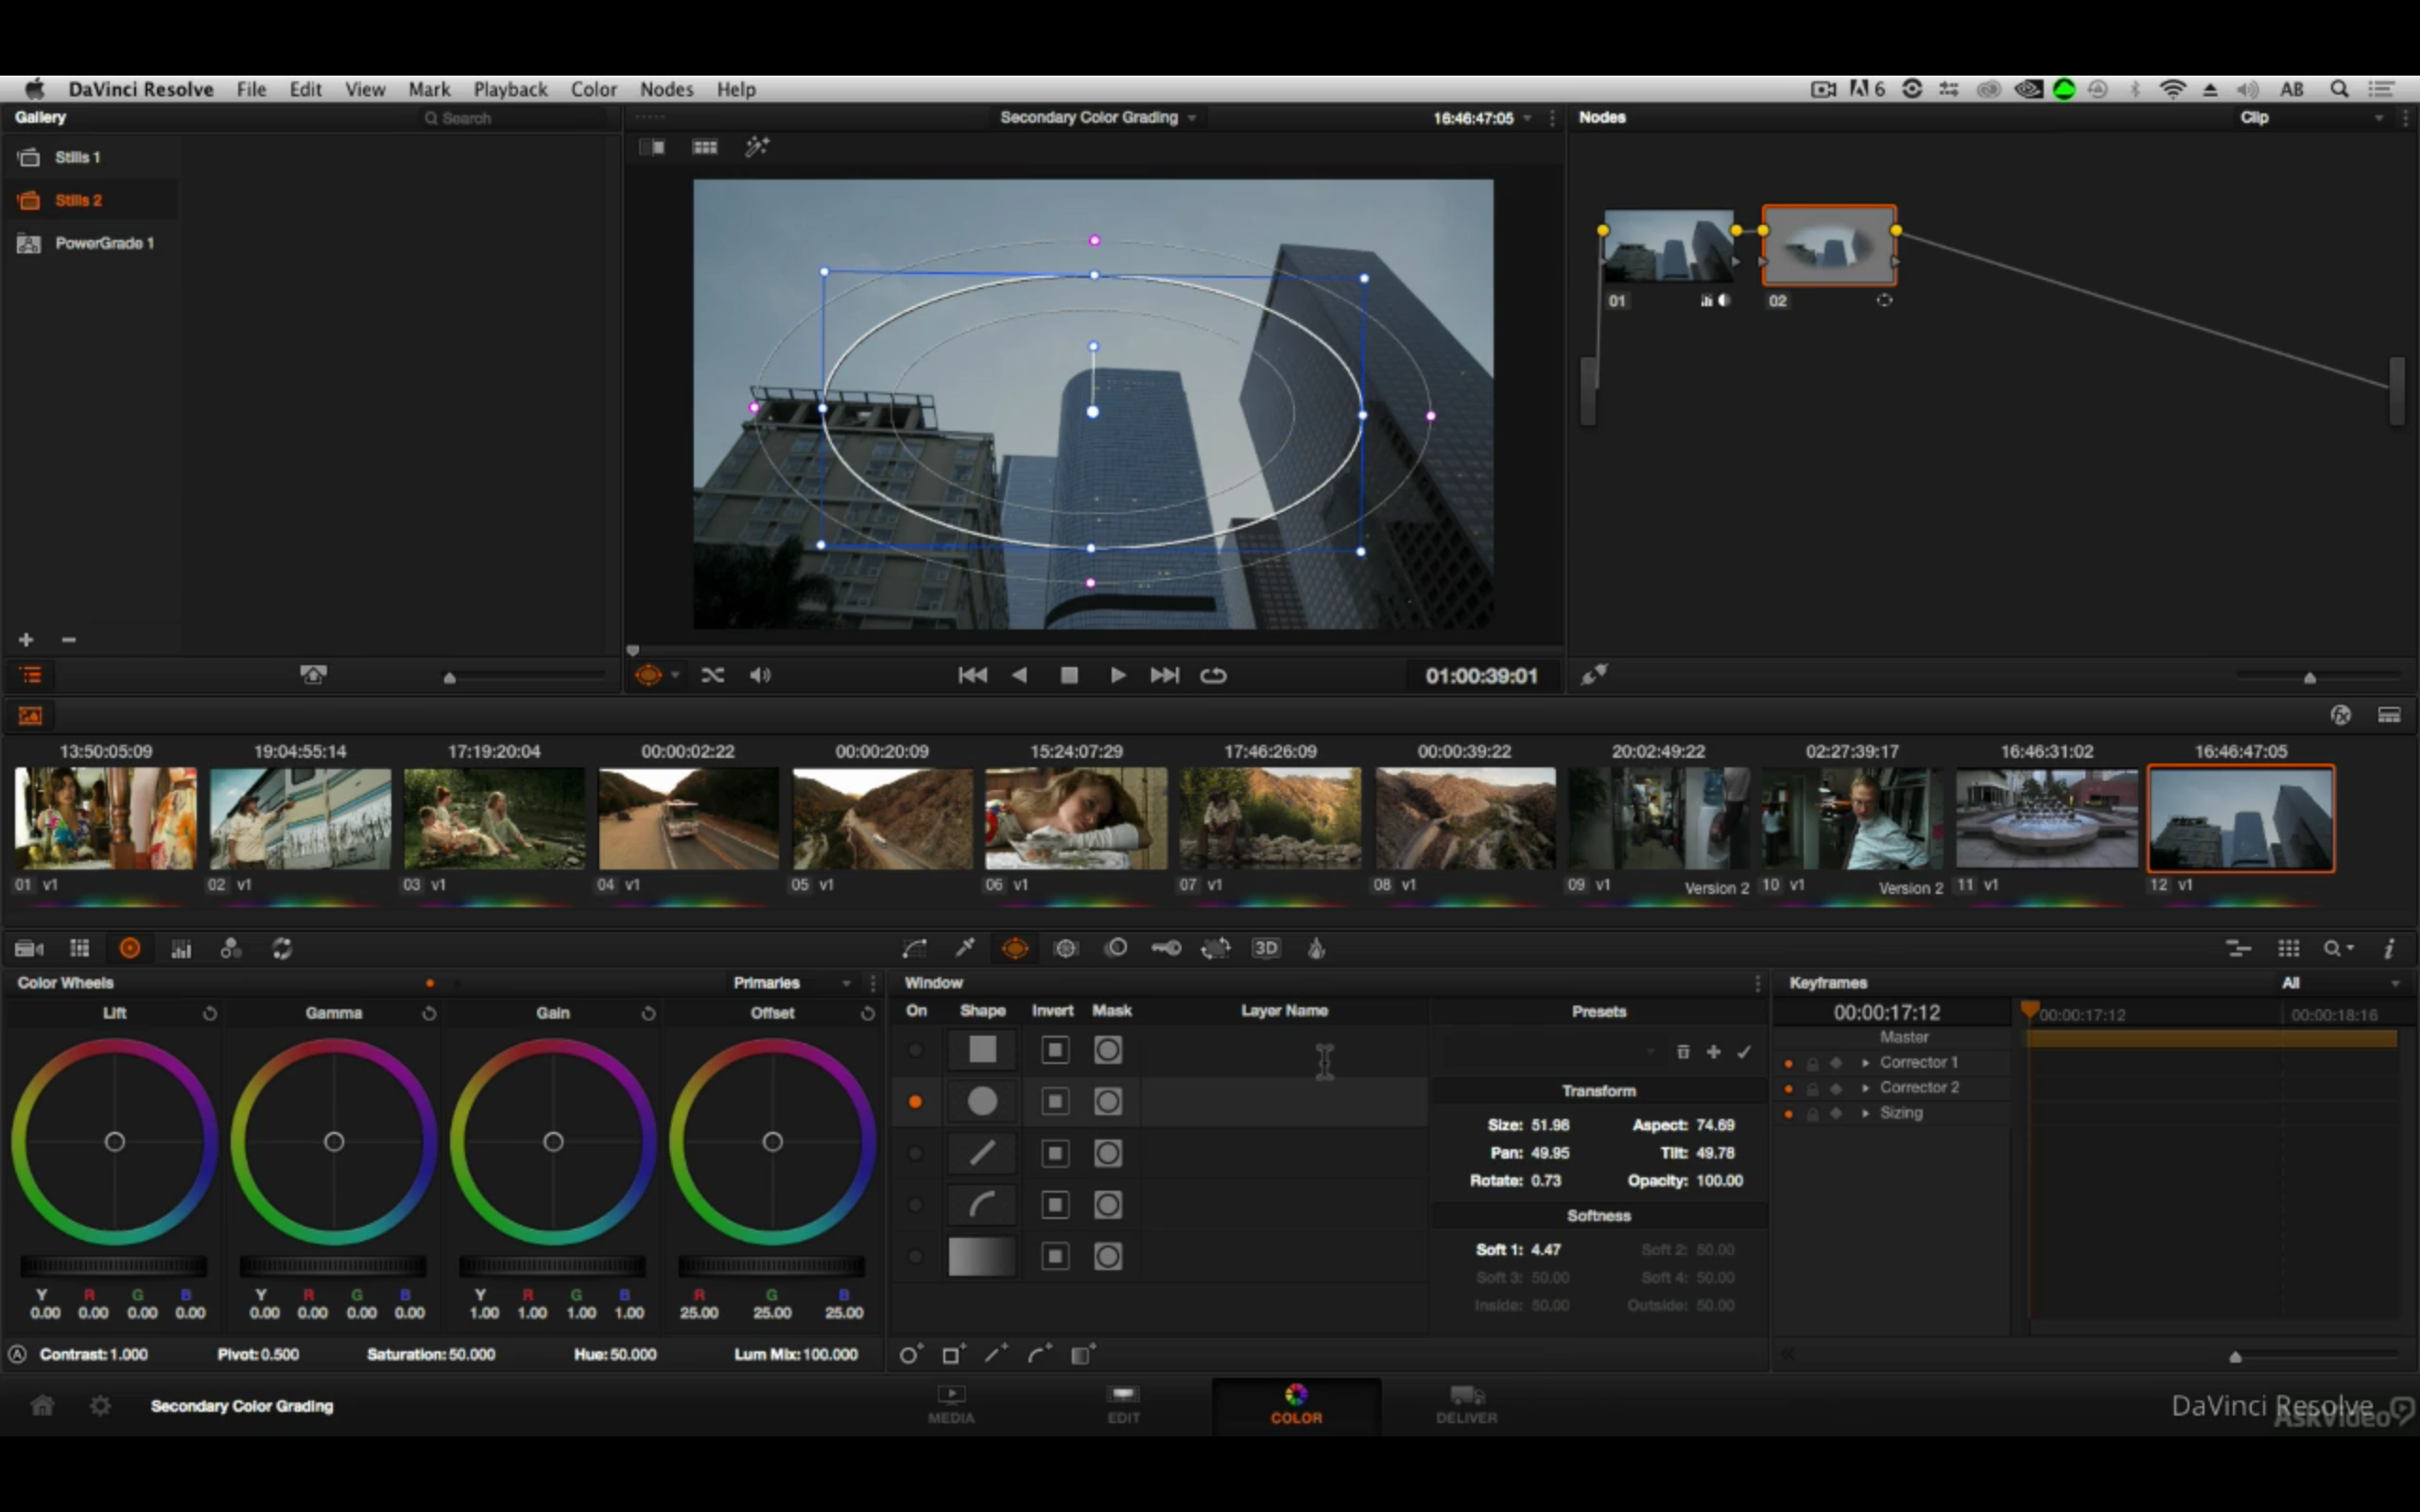This screenshot has height=1512, width=2420.
Task: Select the Qualifier eyedropper icon
Action: [965, 948]
